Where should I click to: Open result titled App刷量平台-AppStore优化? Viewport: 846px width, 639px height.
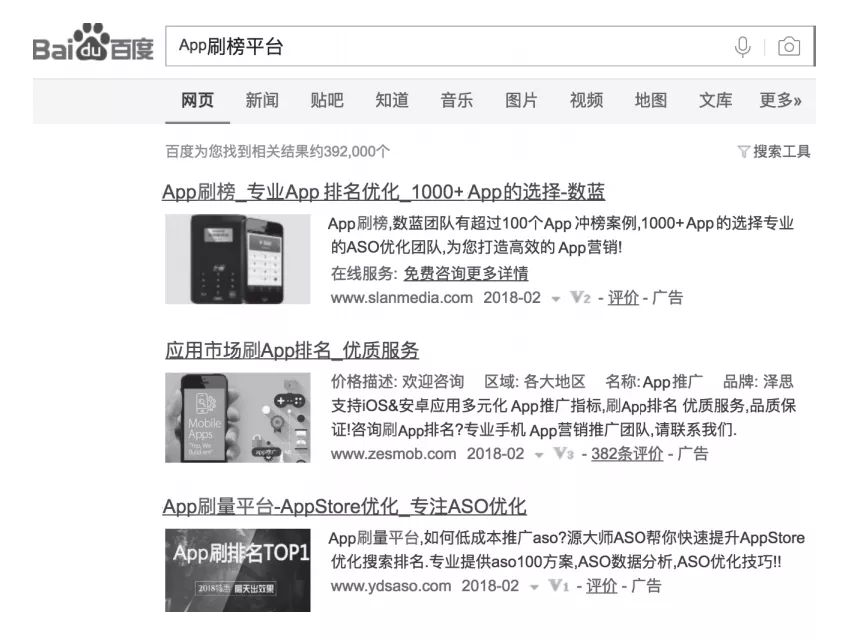tap(344, 506)
